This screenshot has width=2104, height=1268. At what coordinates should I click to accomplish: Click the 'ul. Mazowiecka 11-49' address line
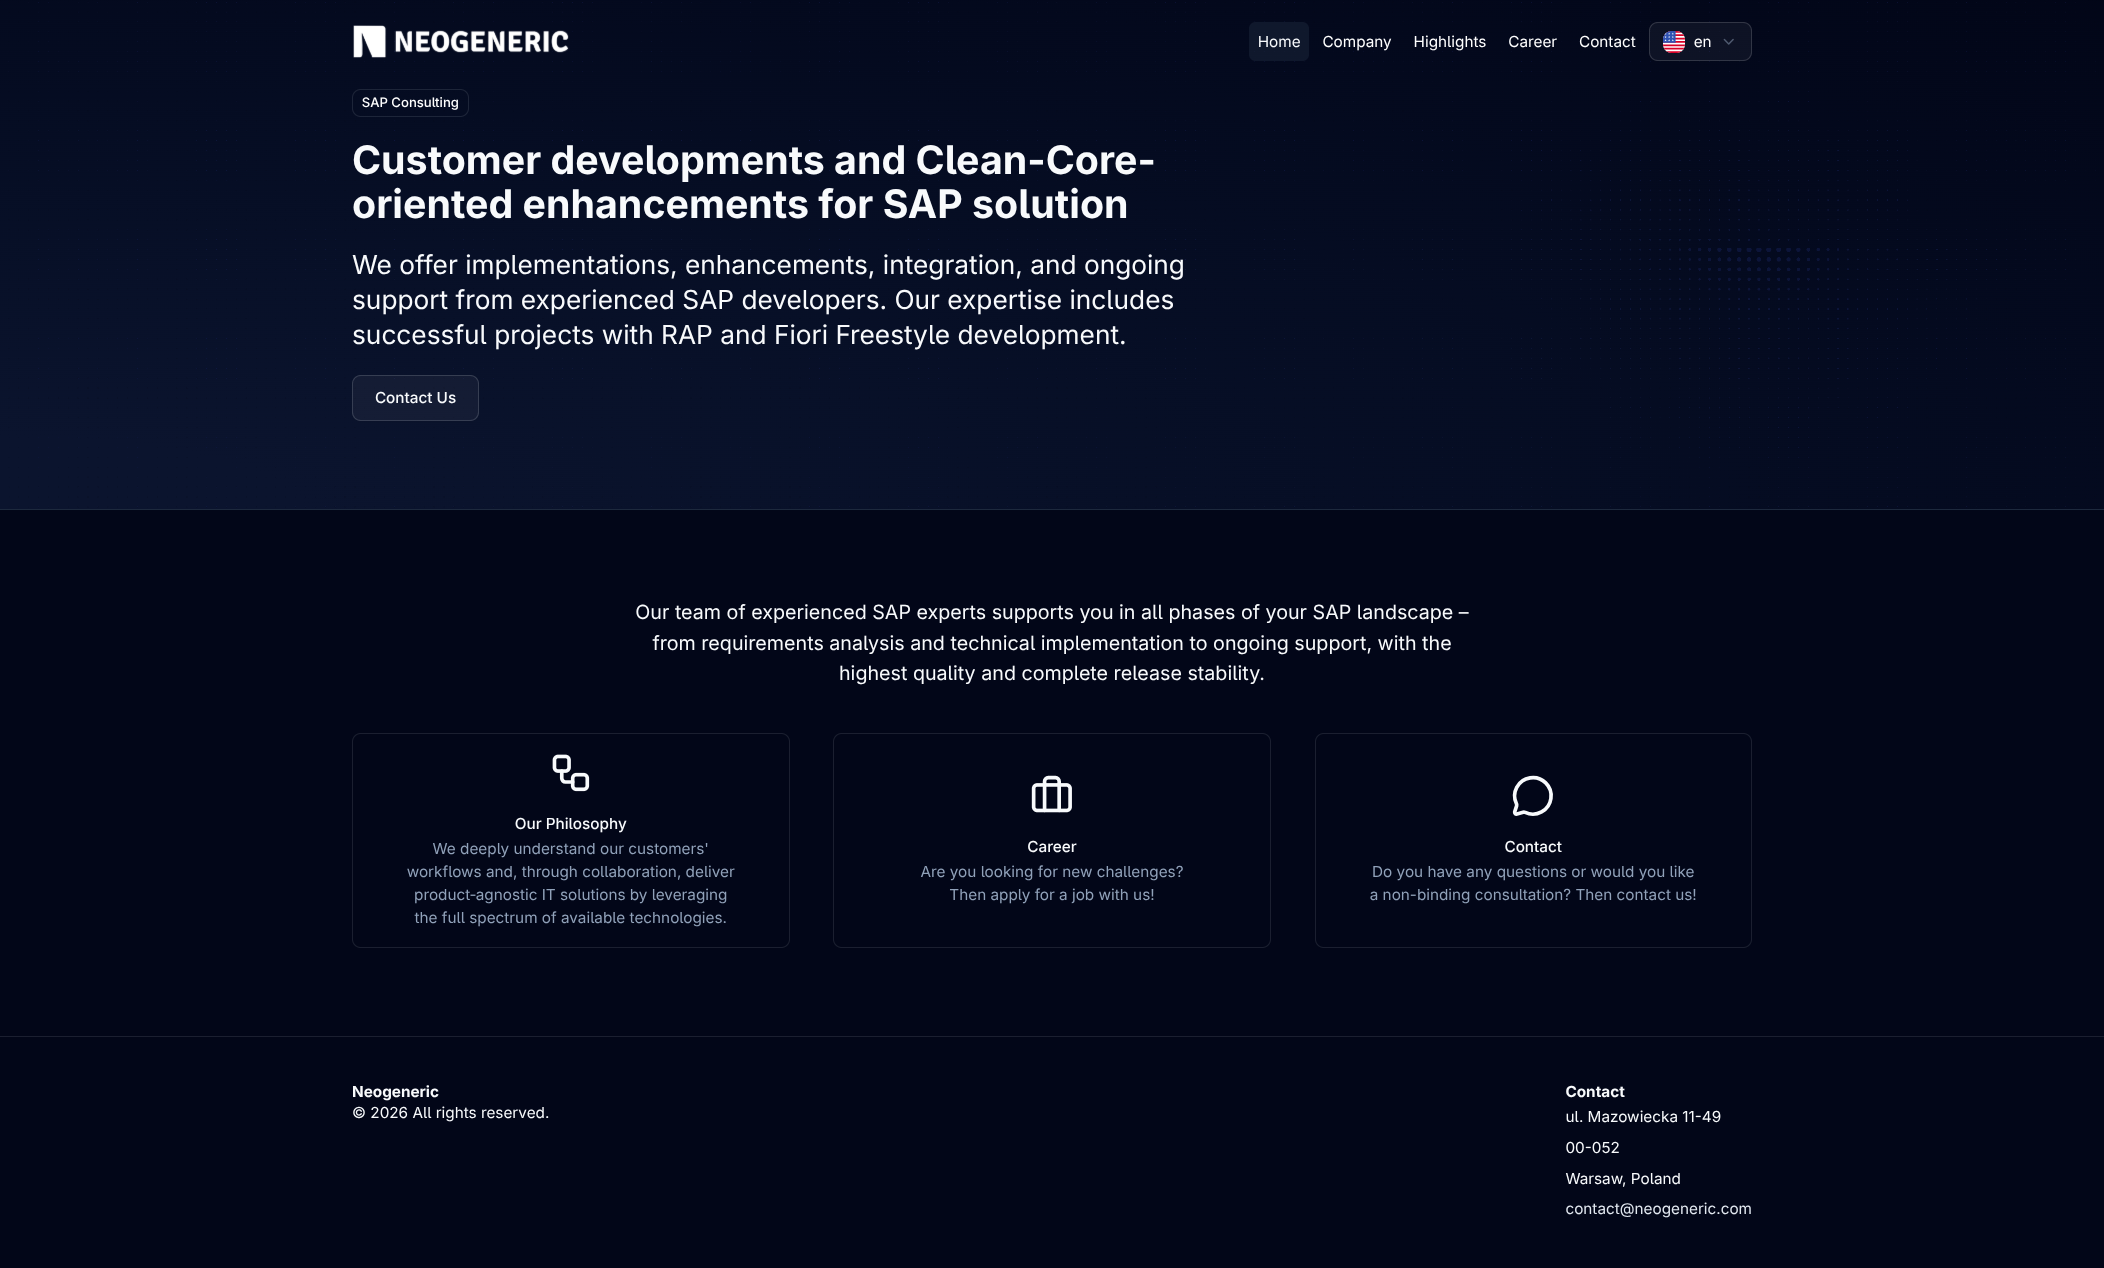point(1643,1117)
